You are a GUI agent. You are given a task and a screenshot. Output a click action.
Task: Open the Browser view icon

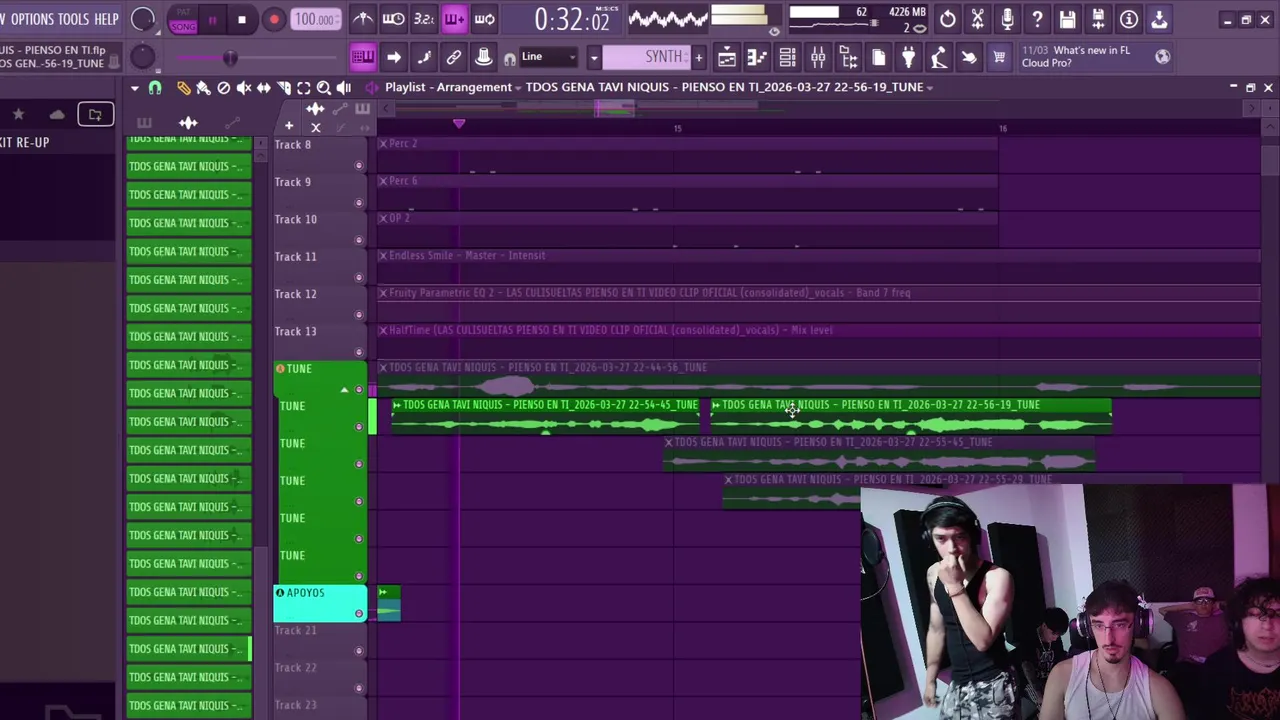pos(848,58)
